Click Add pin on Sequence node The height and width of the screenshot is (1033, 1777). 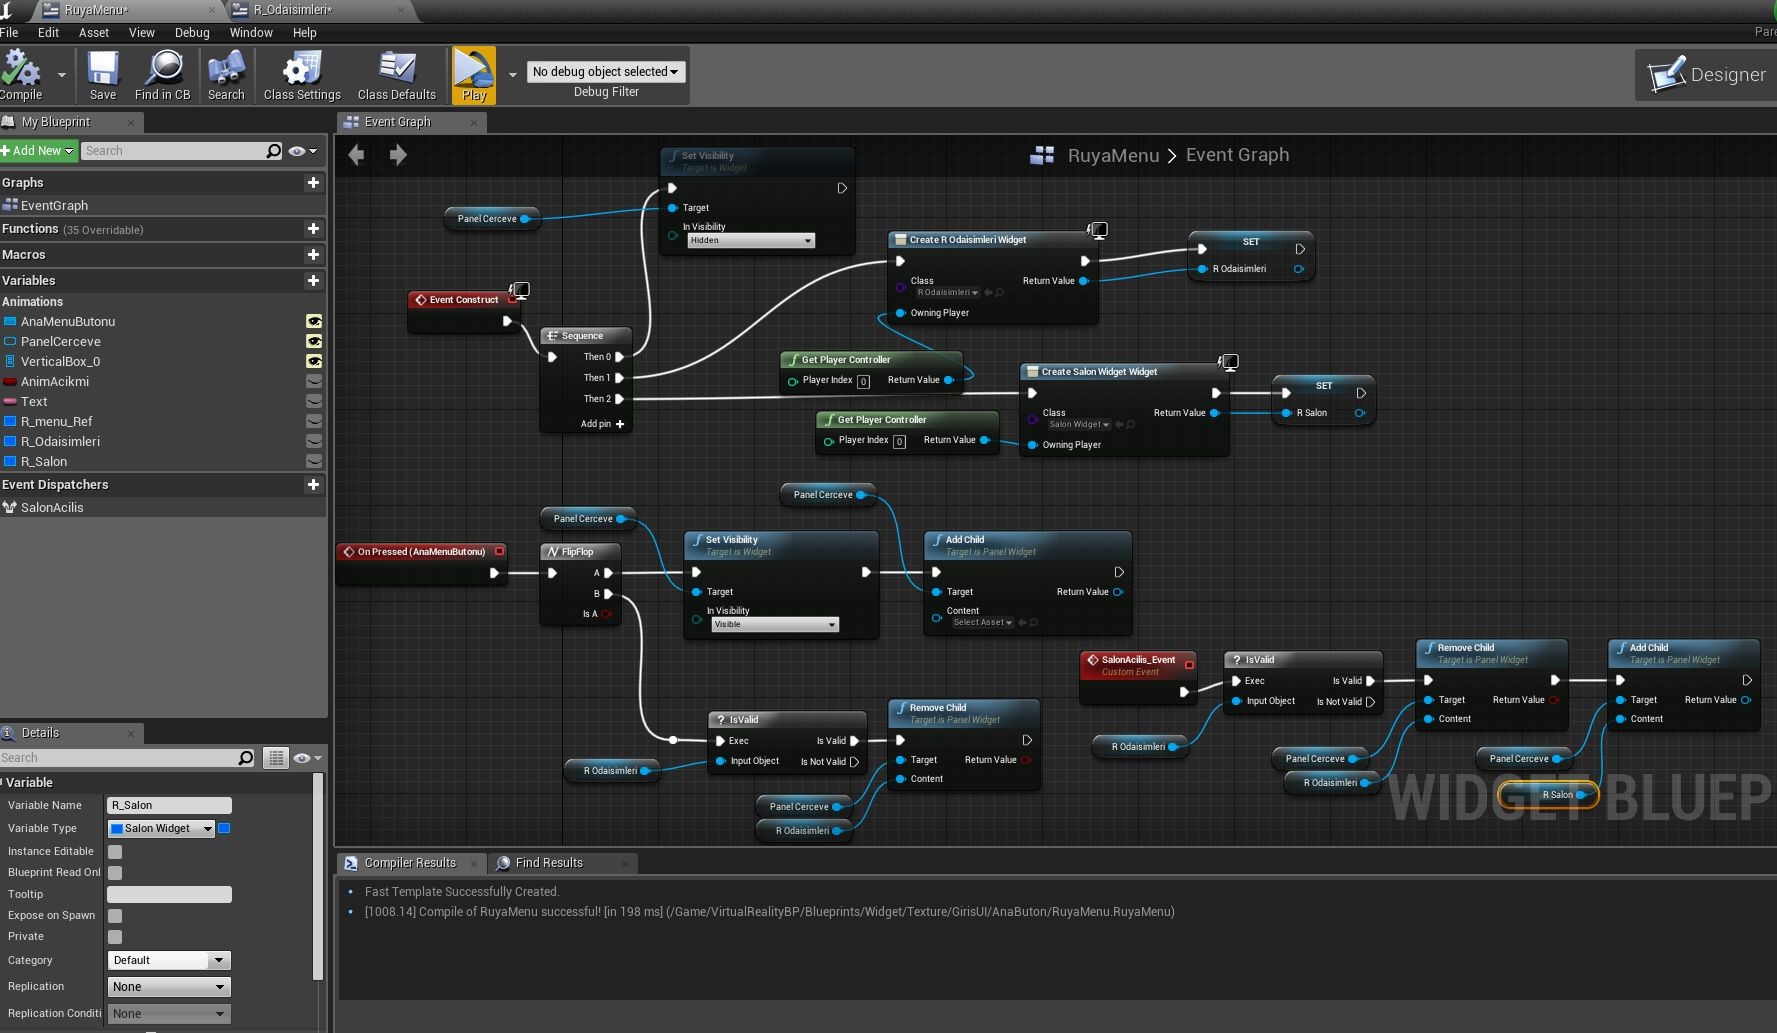(x=602, y=424)
